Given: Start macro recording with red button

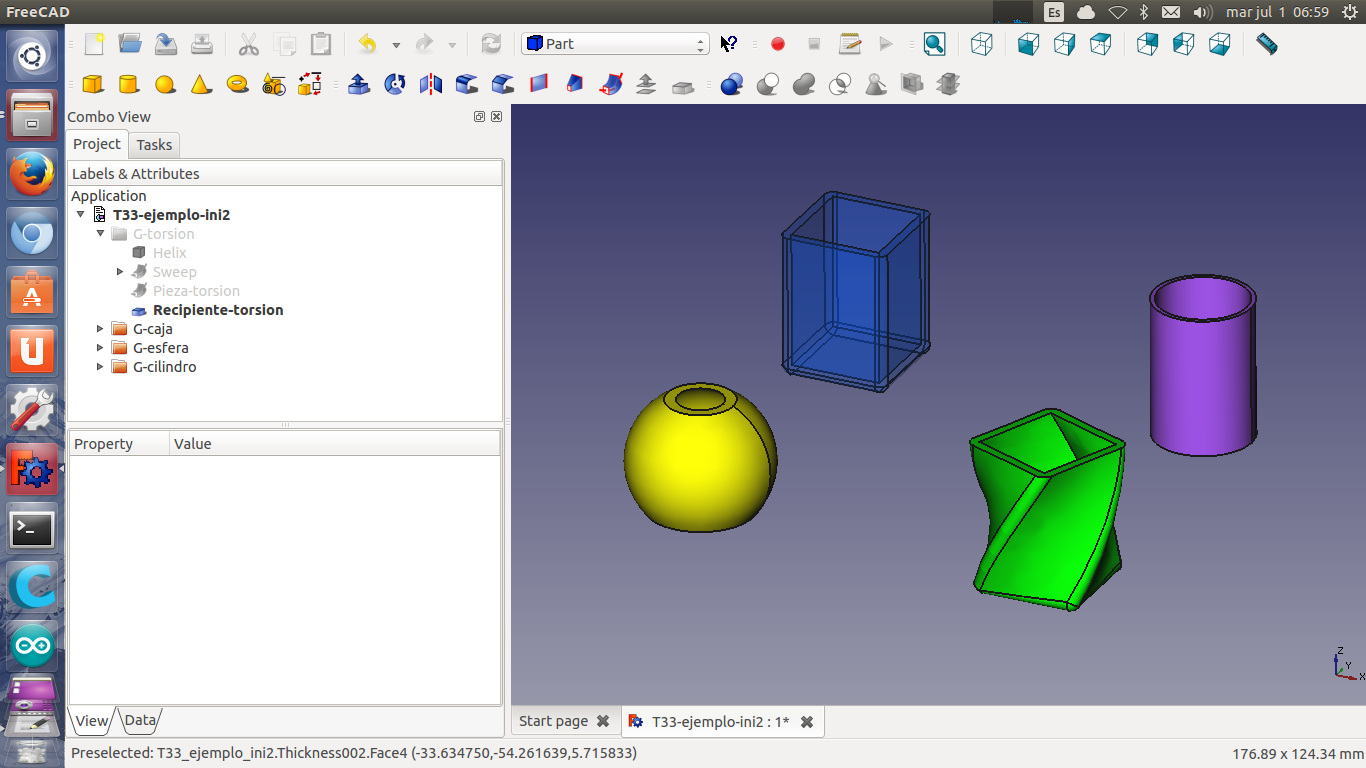Looking at the screenshot, I should click(778, 44).
